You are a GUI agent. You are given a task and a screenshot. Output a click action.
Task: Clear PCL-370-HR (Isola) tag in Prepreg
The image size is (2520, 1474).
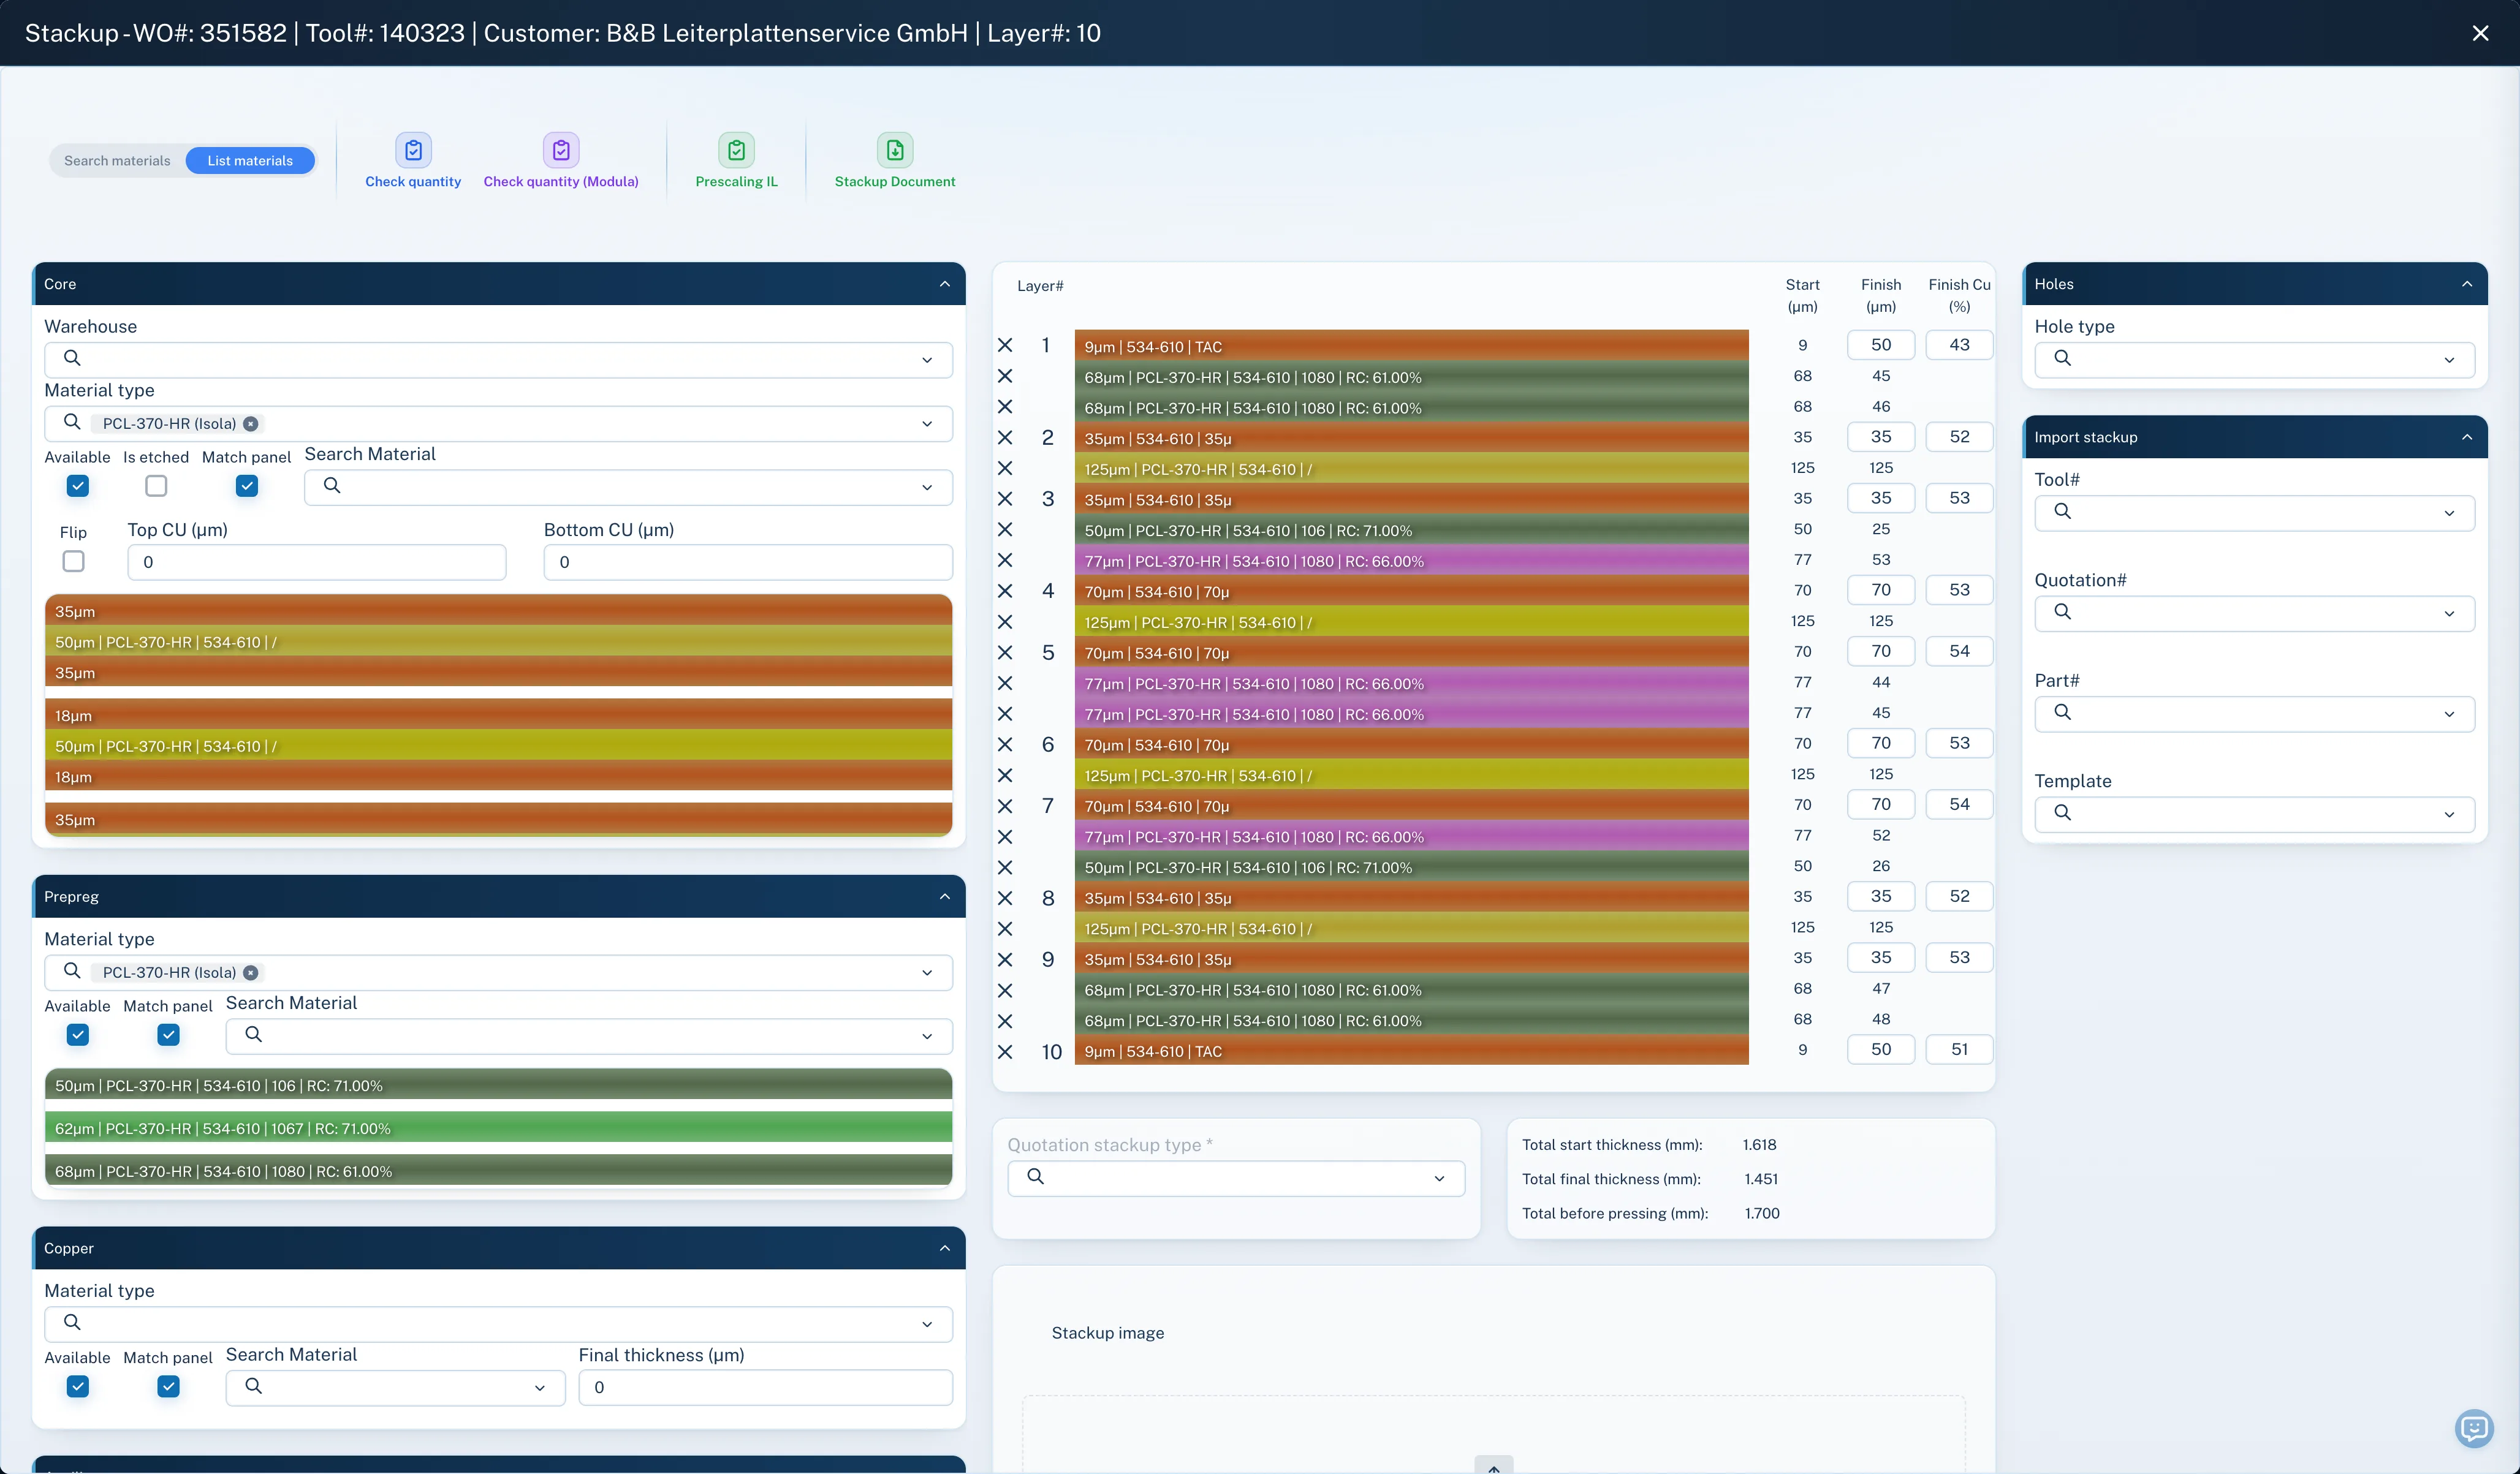click(x=251, y=973)
